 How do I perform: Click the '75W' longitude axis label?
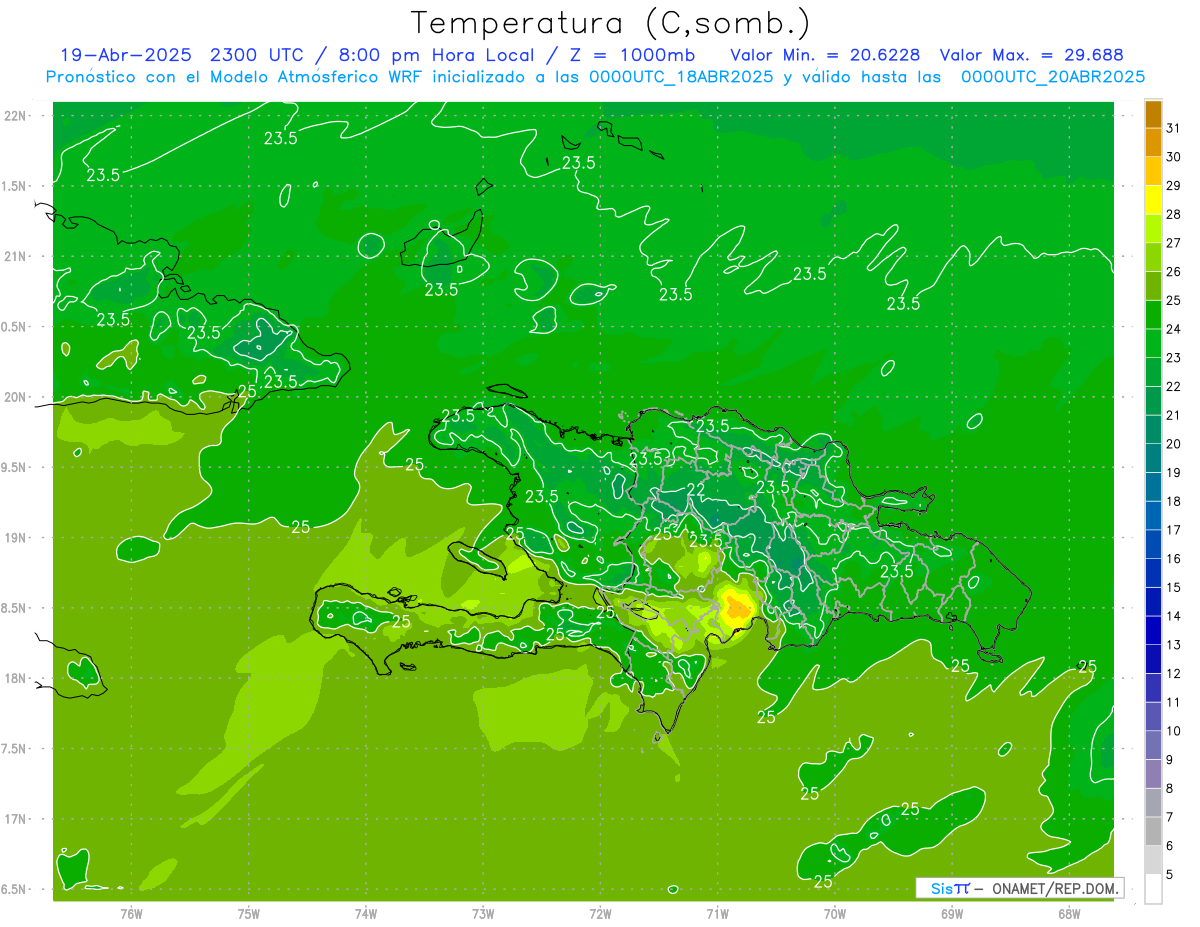(249, 914)
